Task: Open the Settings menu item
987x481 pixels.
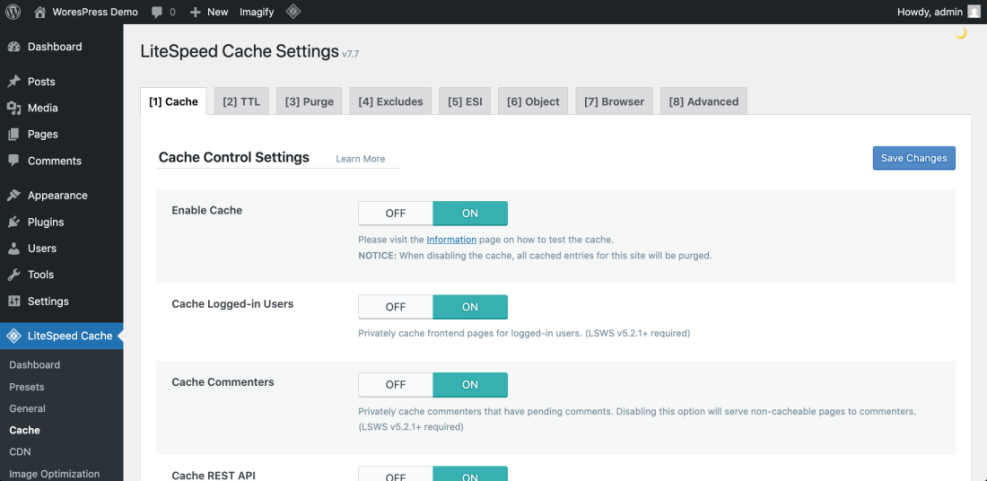Action: pos(48,302)
